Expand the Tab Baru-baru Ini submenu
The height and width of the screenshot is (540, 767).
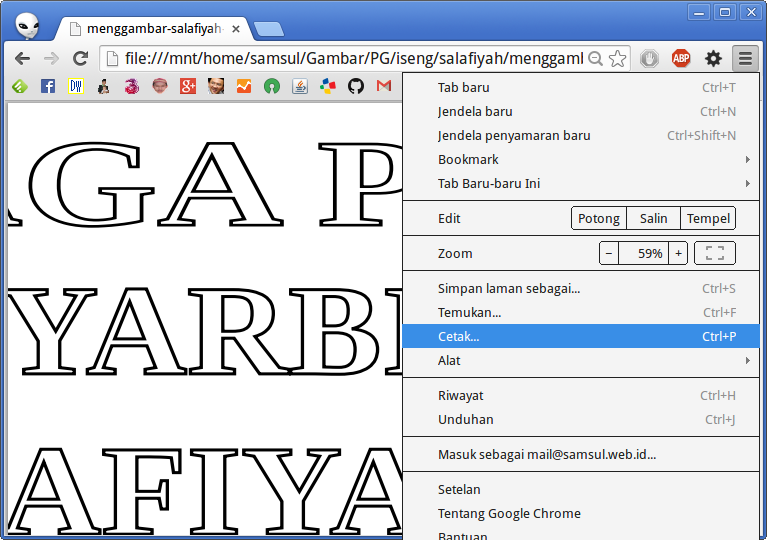coord(581,183)
